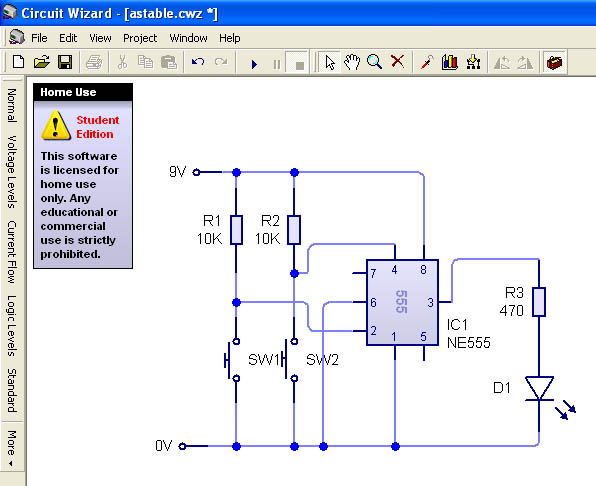Select the arrow pointer tool
Screen dimensions: 596x486
click(x=330, y=62)
